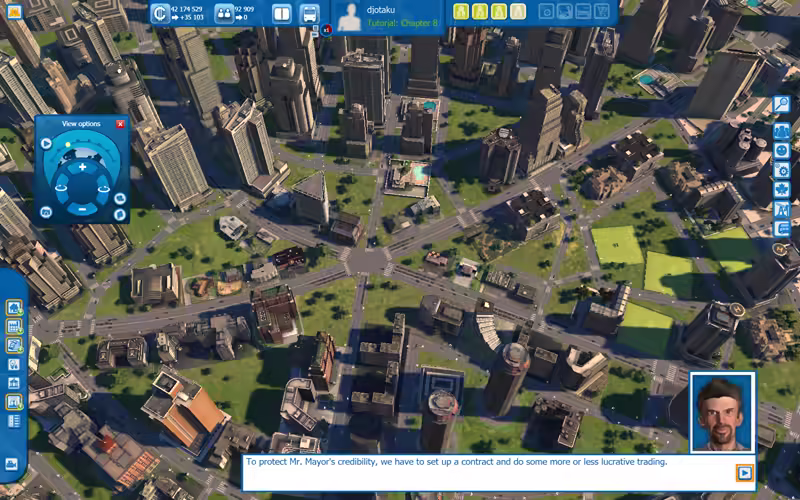Select the third yellow citizen class icon
The width and height of the screenshot is (800, 500).
(499, 12)
